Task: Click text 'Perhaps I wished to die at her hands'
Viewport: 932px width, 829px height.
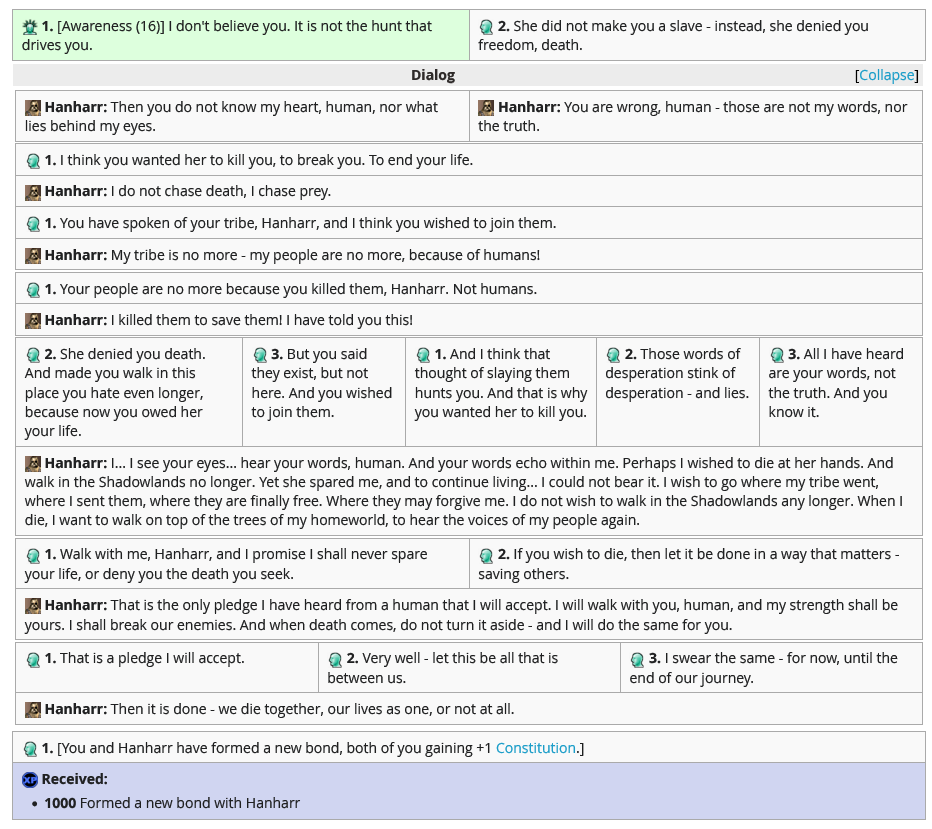Action: (743, 462)
